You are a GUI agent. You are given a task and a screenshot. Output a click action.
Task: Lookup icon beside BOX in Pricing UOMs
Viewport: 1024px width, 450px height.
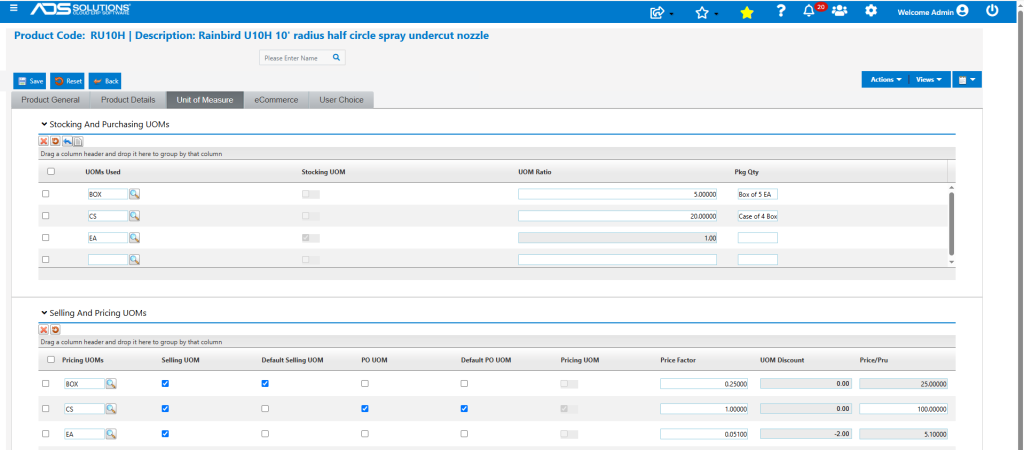click(111, 384)
